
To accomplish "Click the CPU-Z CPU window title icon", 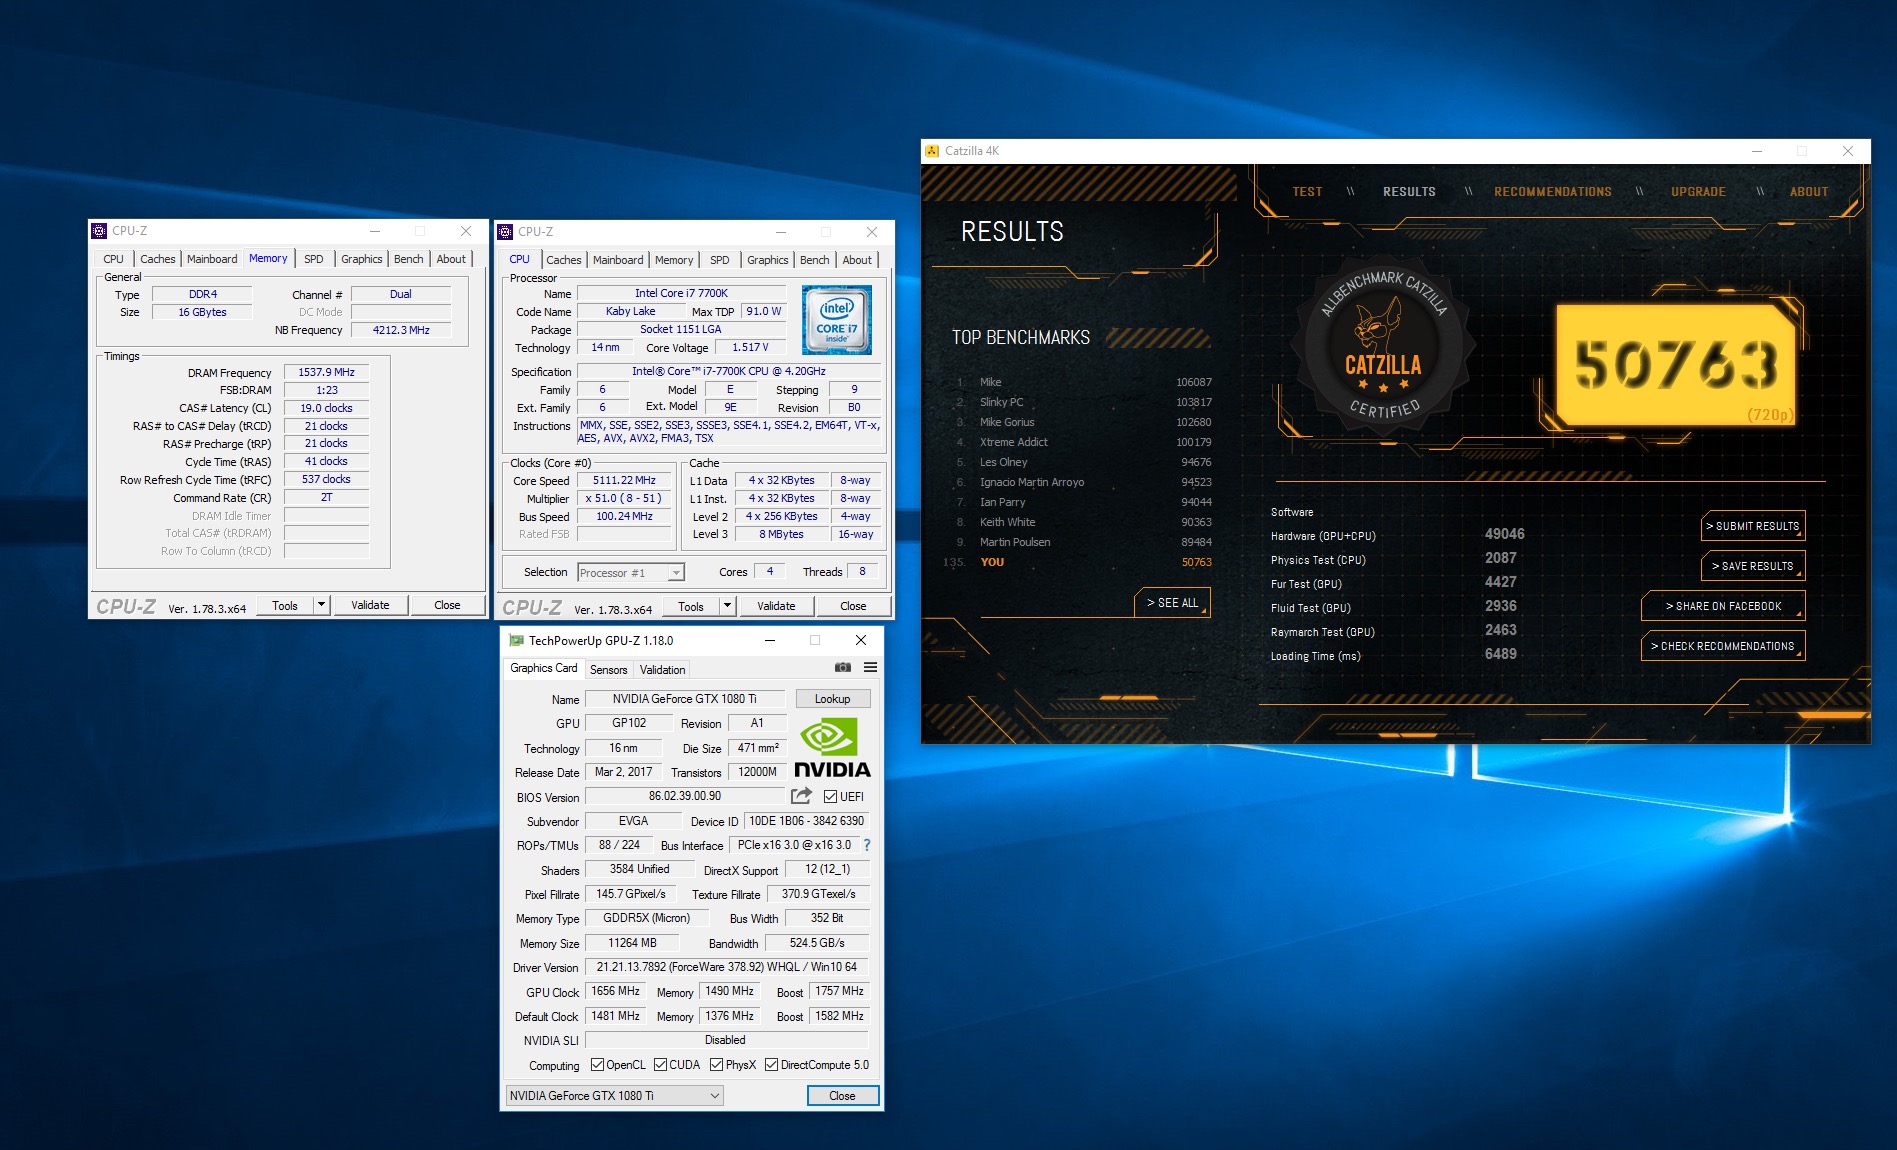I will point(505,232).
